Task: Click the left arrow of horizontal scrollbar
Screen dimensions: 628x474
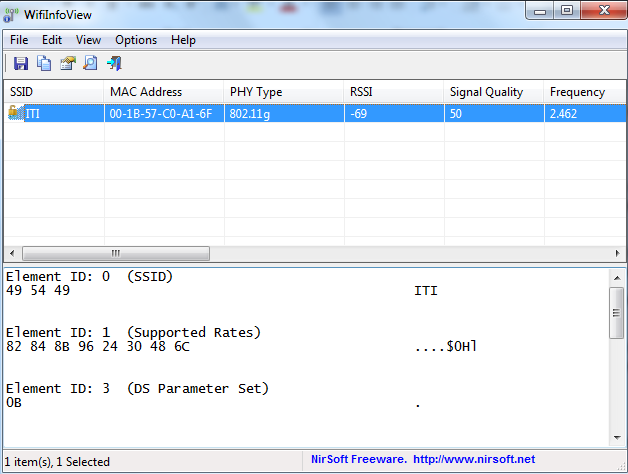Action: [12, 253]
